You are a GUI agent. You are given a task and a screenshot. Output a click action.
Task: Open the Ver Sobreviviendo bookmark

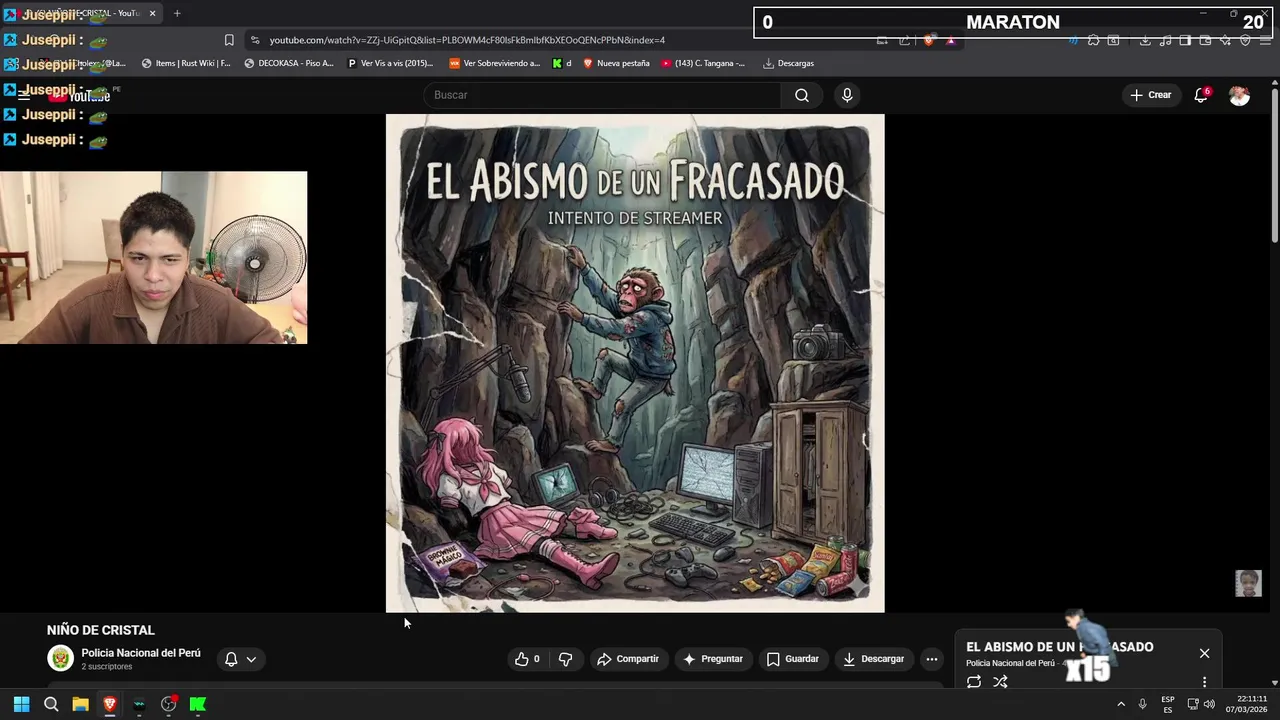click(494, 63)
